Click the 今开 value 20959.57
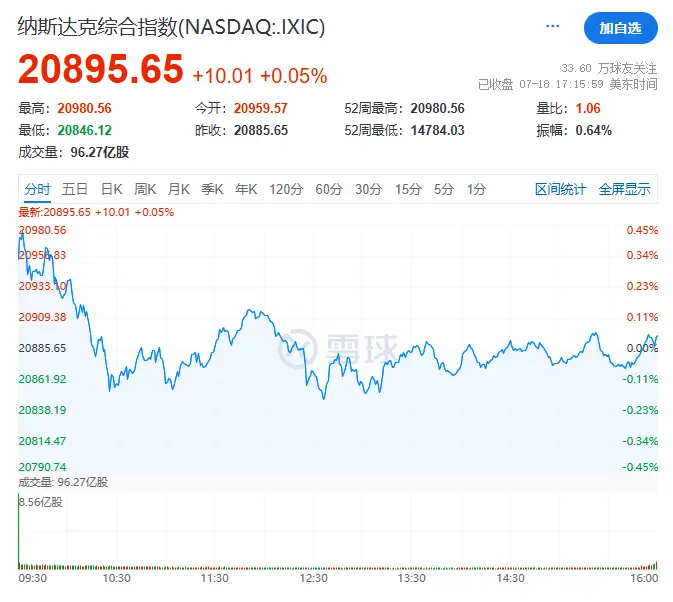Screen dimensions: 673x602 tap(261, 108)
